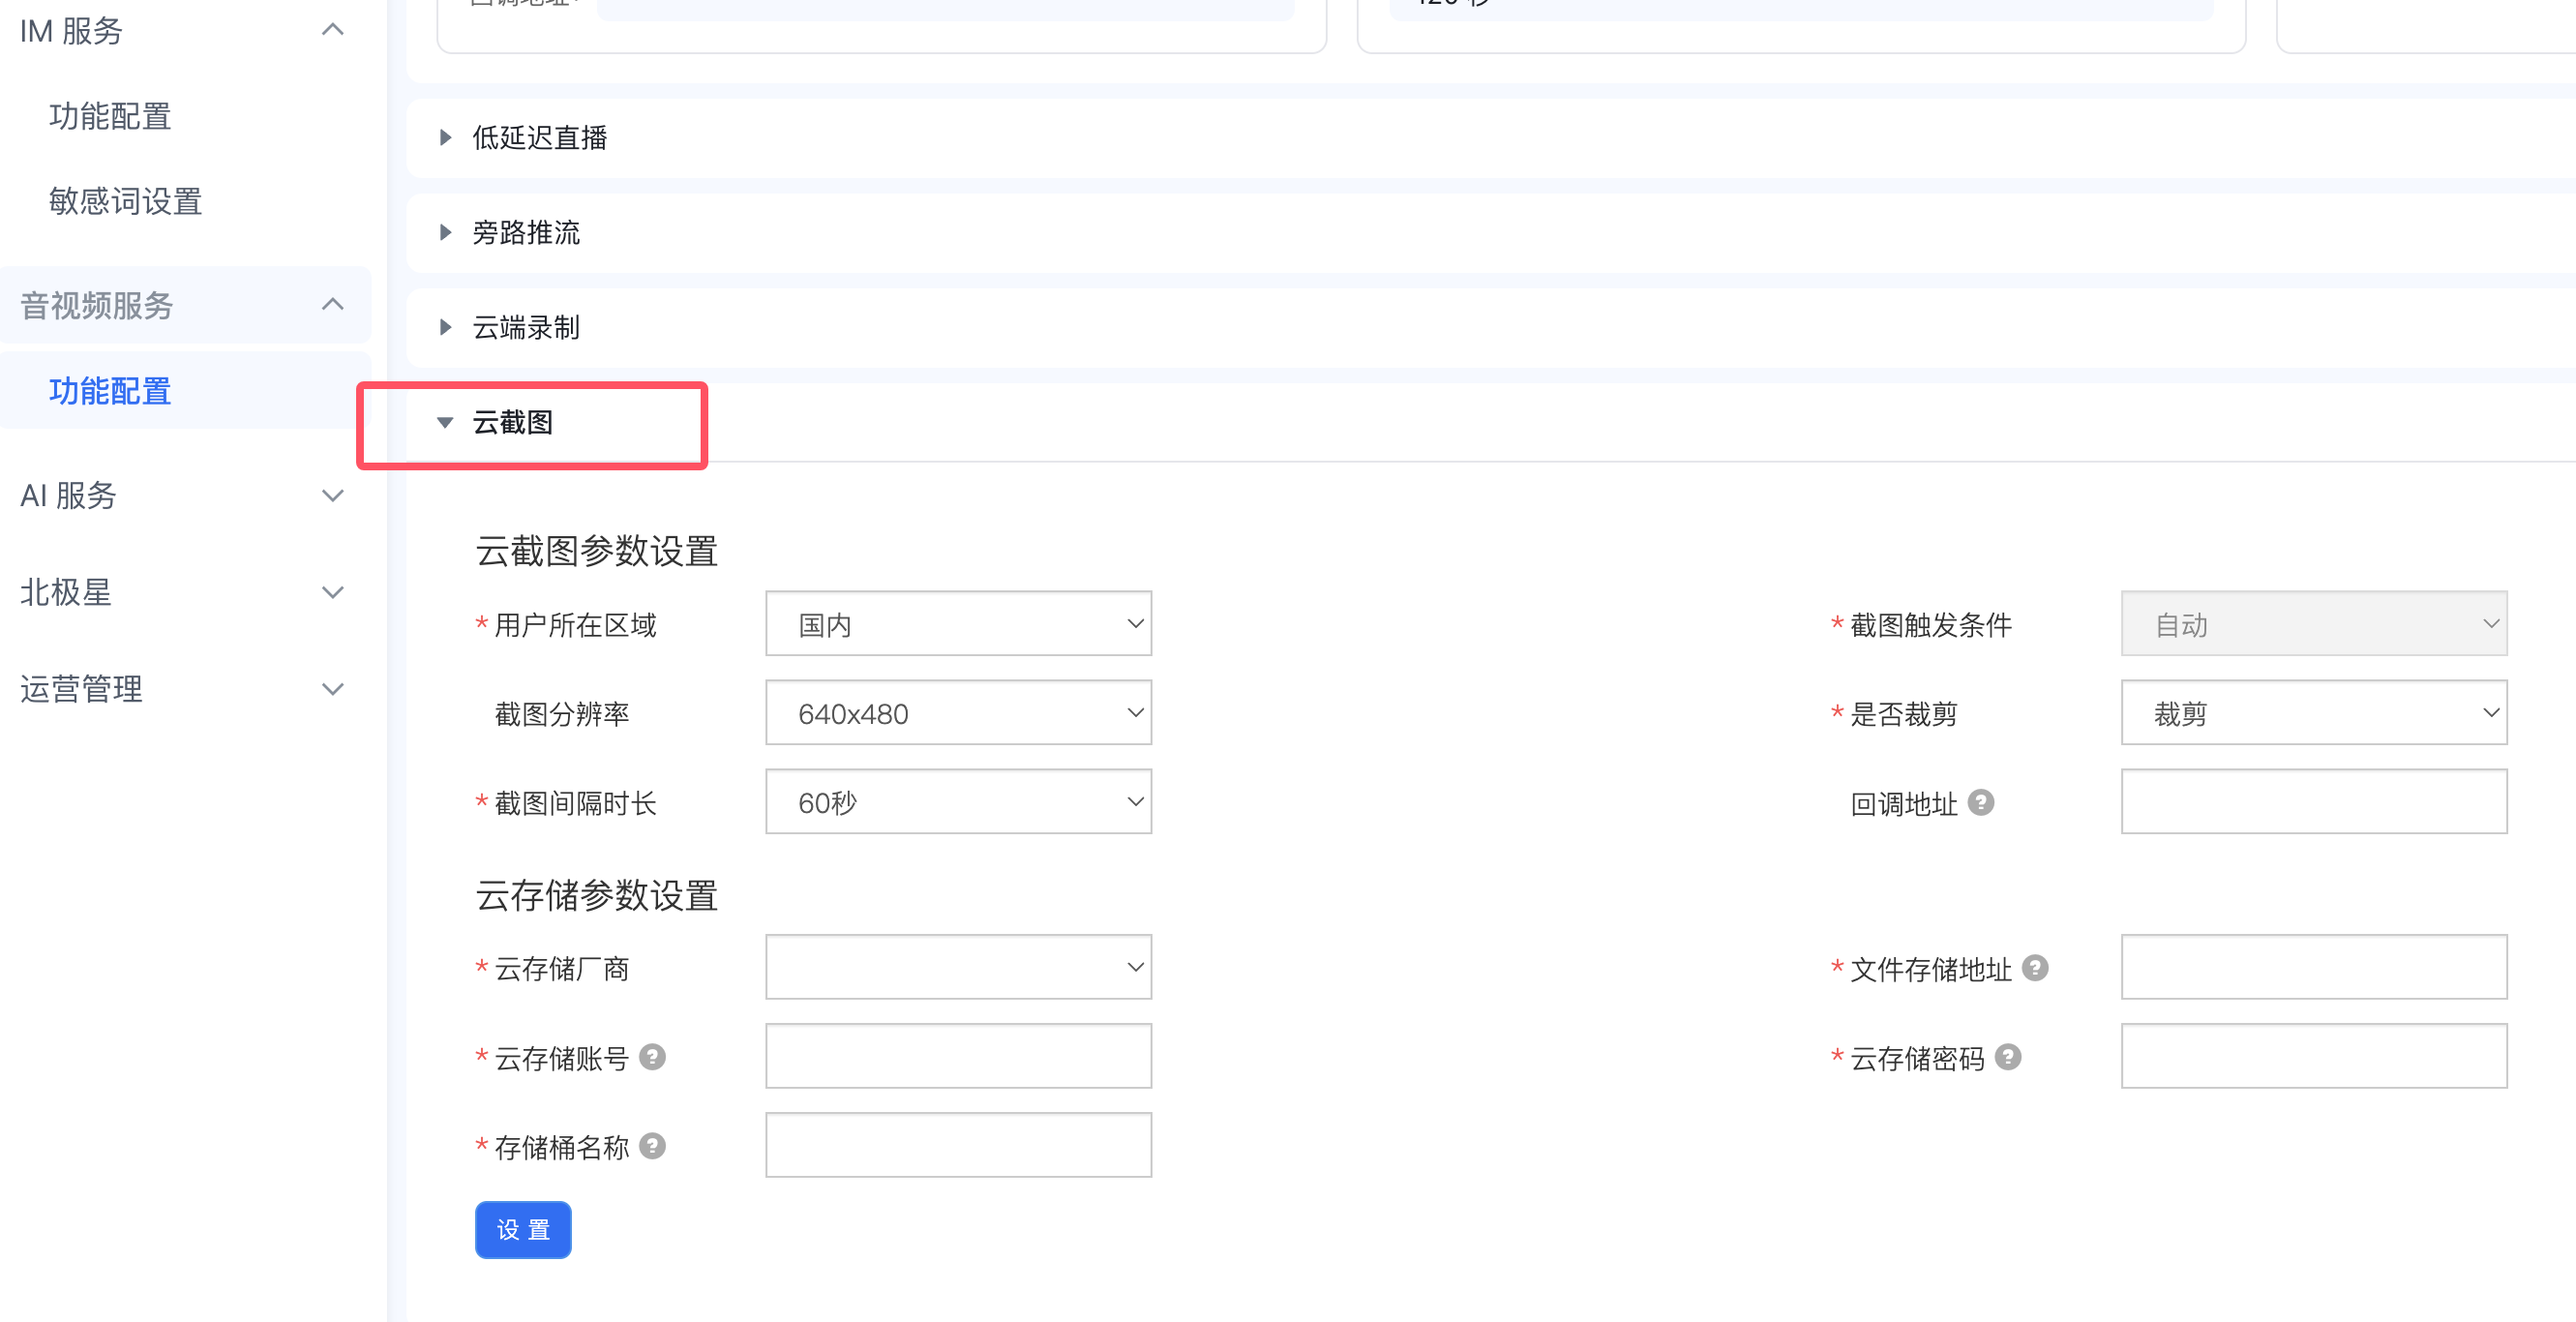
Task: Expand the 低延迟直播 section
Action: tap(446, 137)
